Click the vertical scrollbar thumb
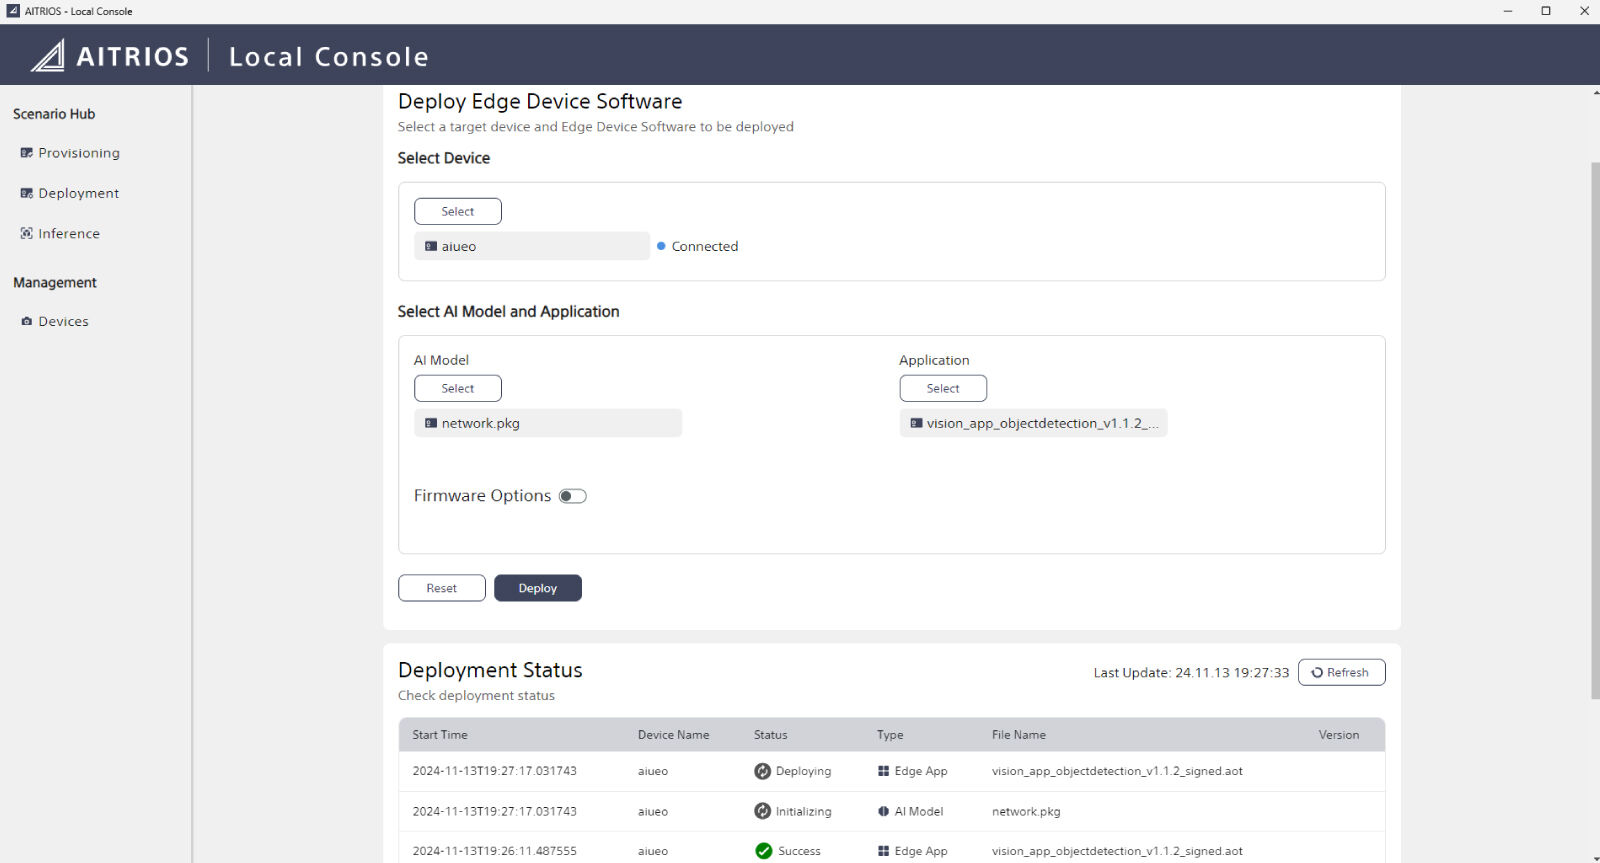Screen dimensions: 1600x863 (1595, 430)
